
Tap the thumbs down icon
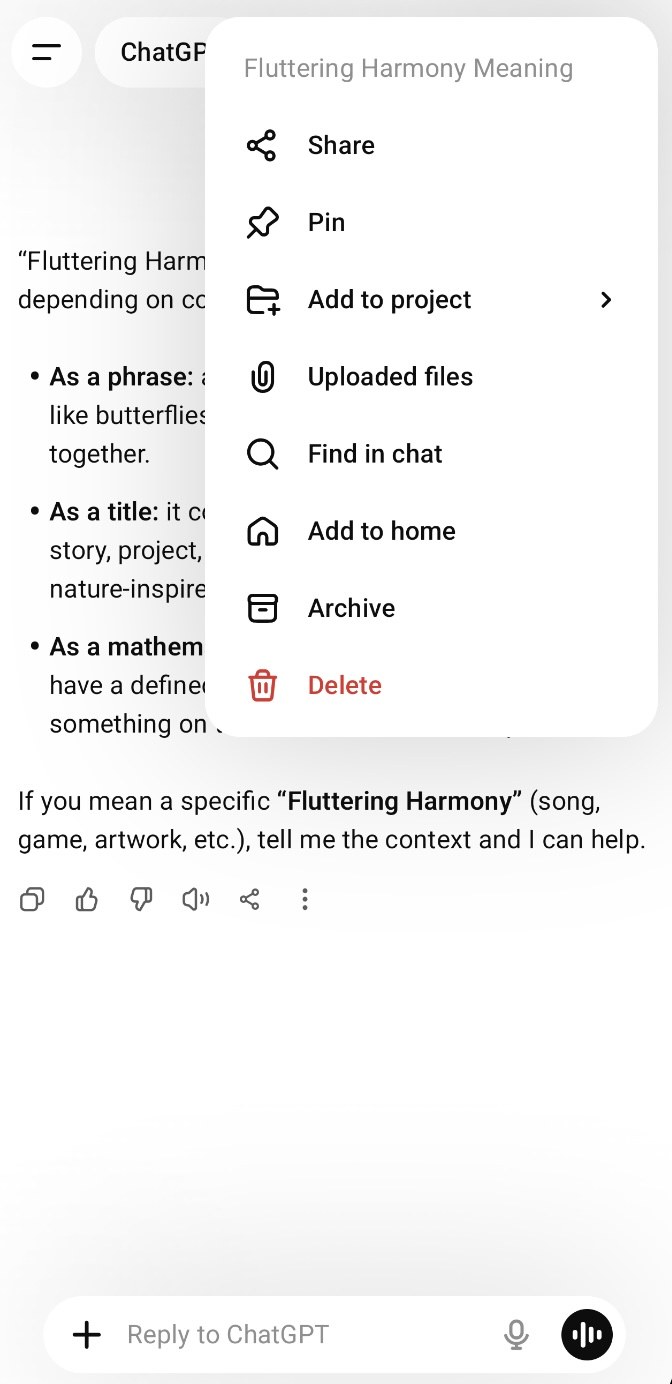coord(141,900)
